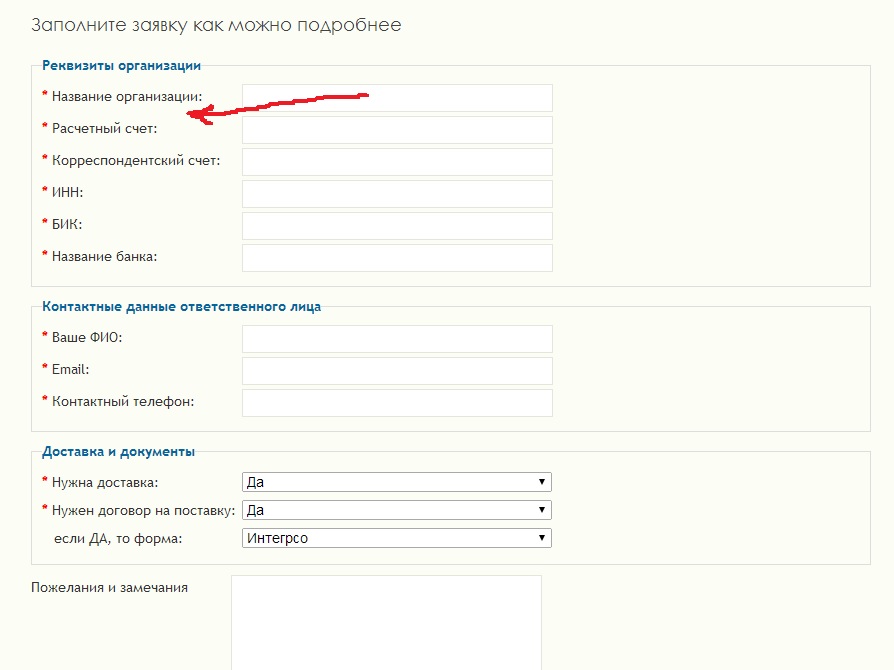The image size is (894, 670).
Task: Select the Контактный телефон field
Action: [397, 403]
